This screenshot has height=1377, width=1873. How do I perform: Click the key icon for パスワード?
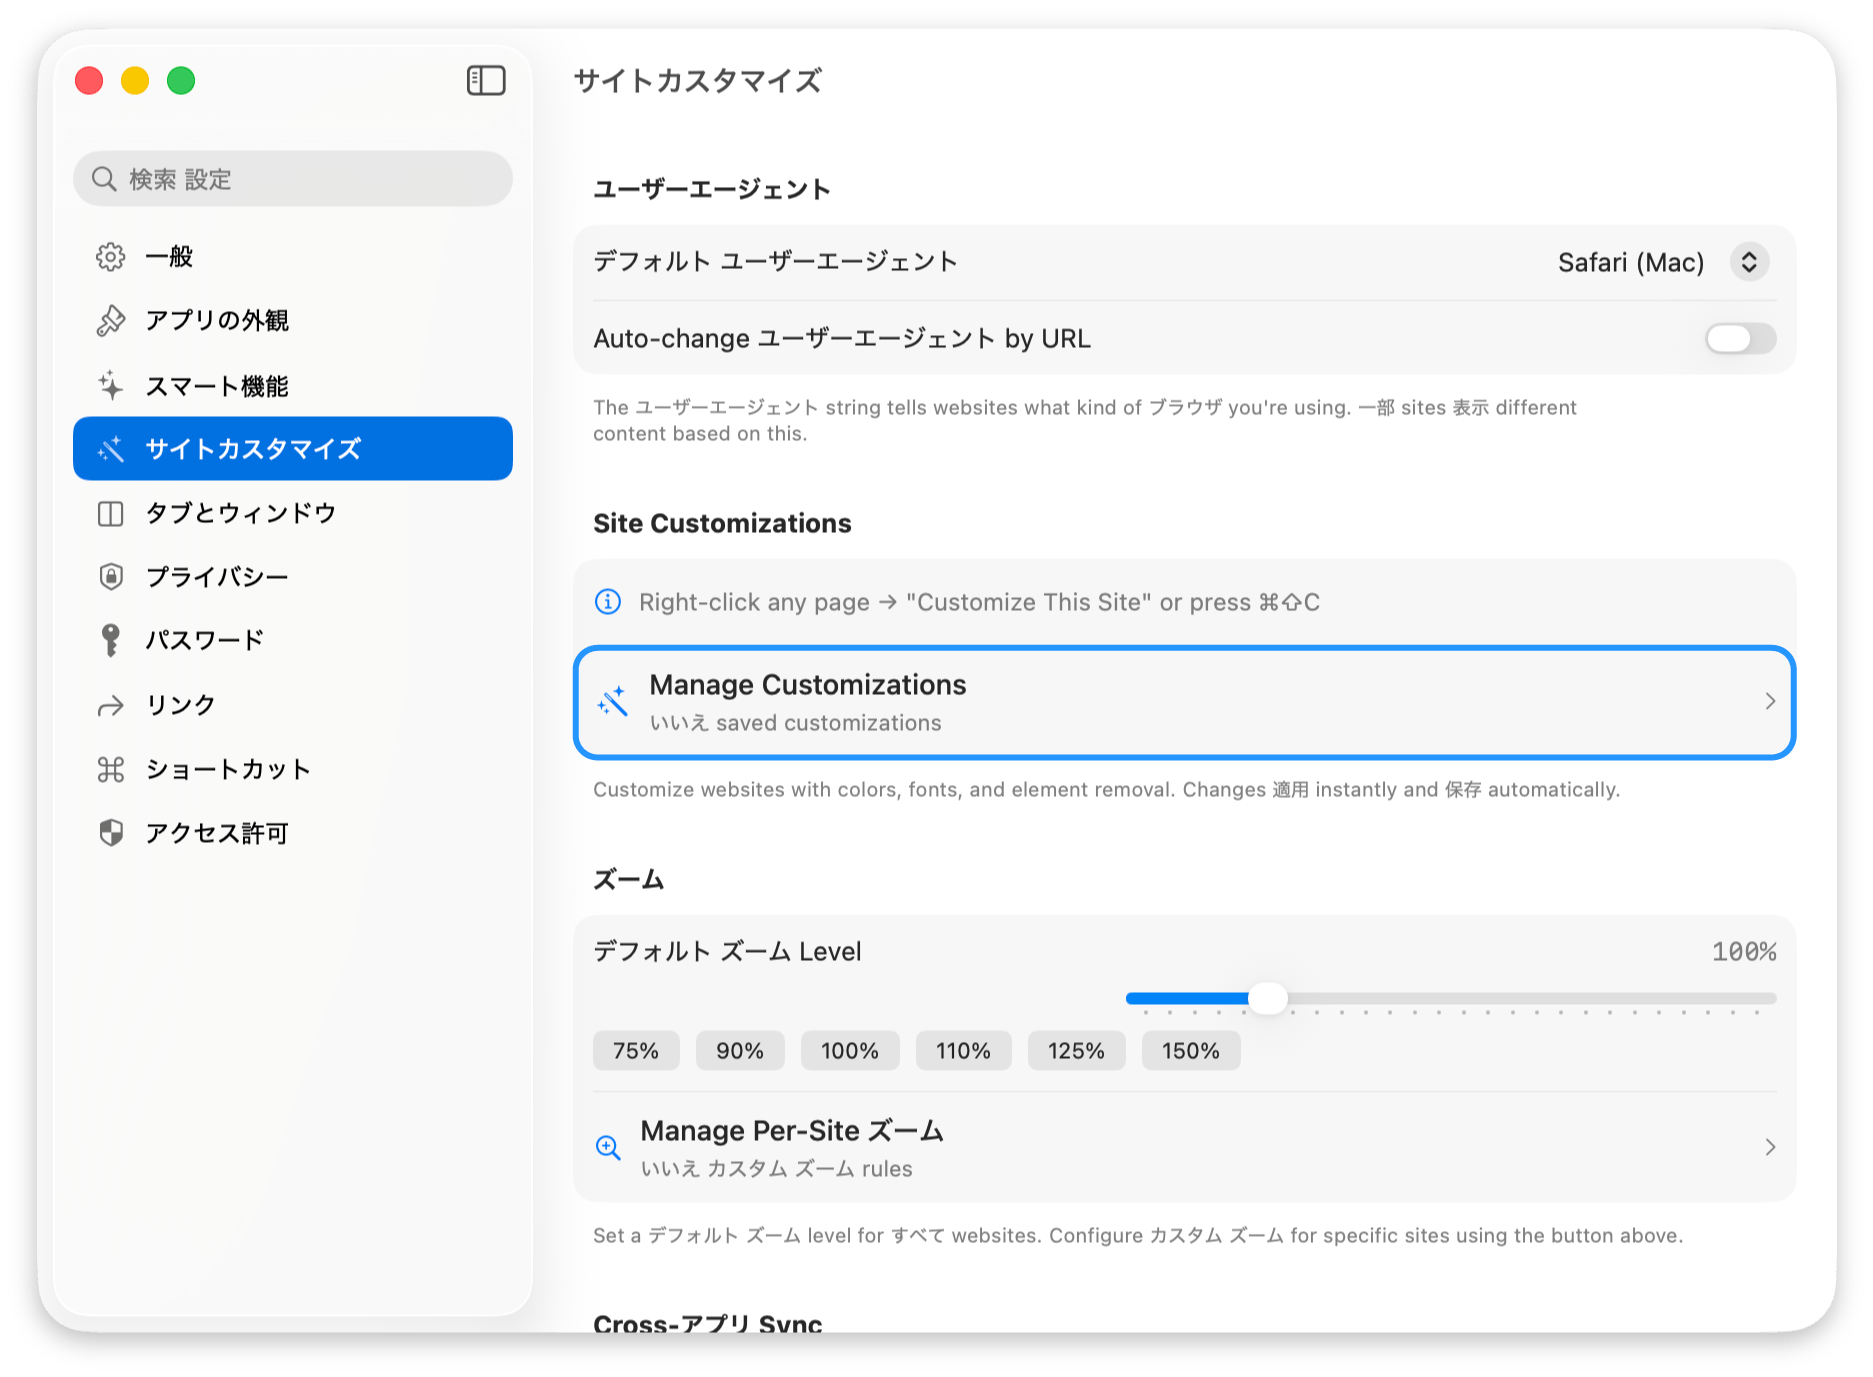[110, 640]
